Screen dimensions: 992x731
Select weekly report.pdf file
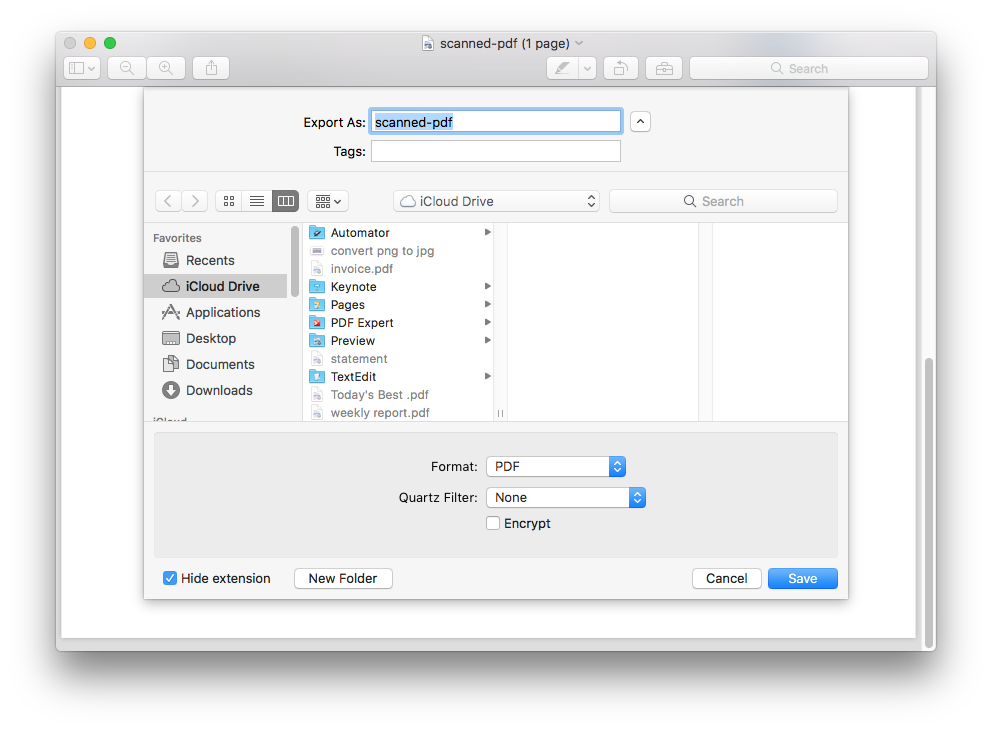coord(400,413)
